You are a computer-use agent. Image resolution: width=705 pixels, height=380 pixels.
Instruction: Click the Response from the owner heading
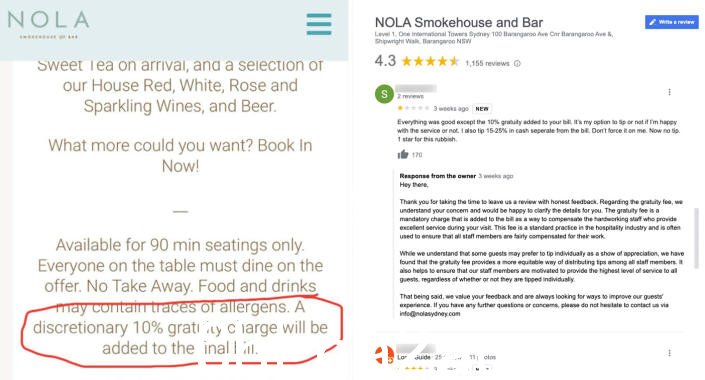[437, 176]
